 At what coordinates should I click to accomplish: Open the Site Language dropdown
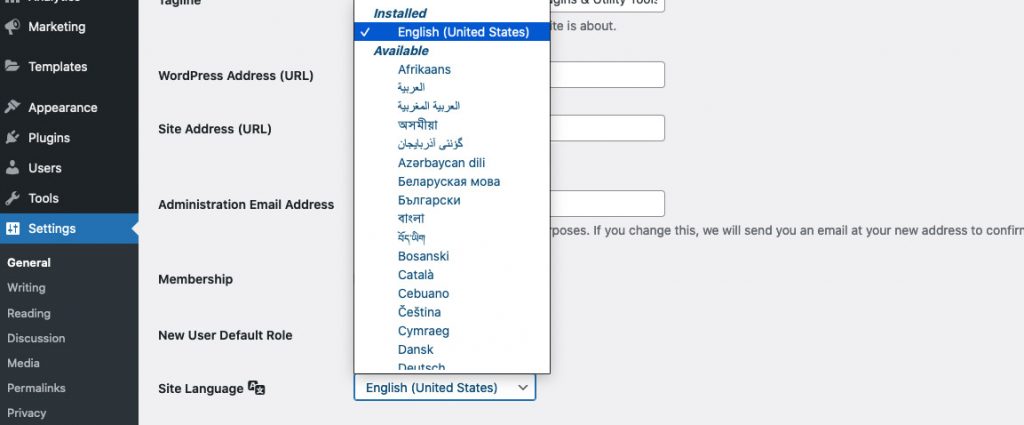[445, 388]
